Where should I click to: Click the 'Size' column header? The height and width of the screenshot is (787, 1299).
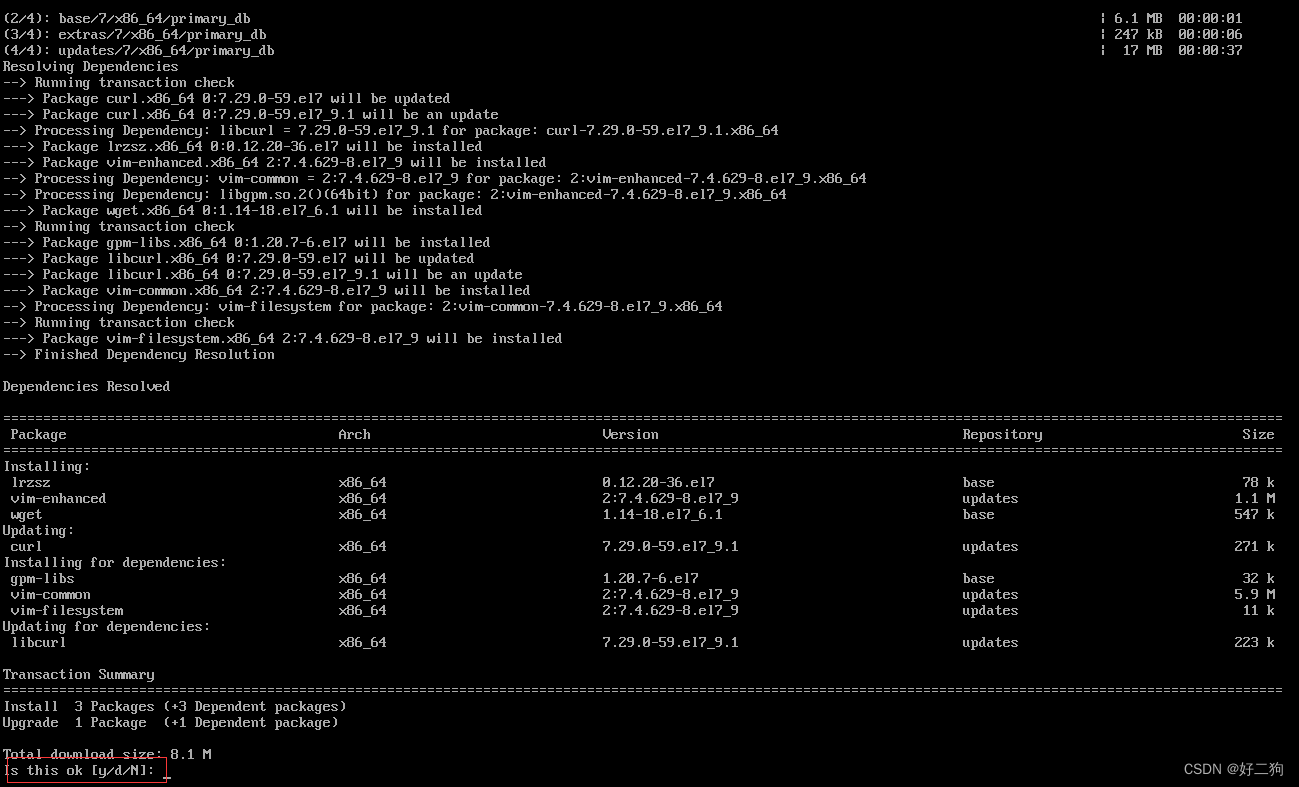pos(1258,435)
